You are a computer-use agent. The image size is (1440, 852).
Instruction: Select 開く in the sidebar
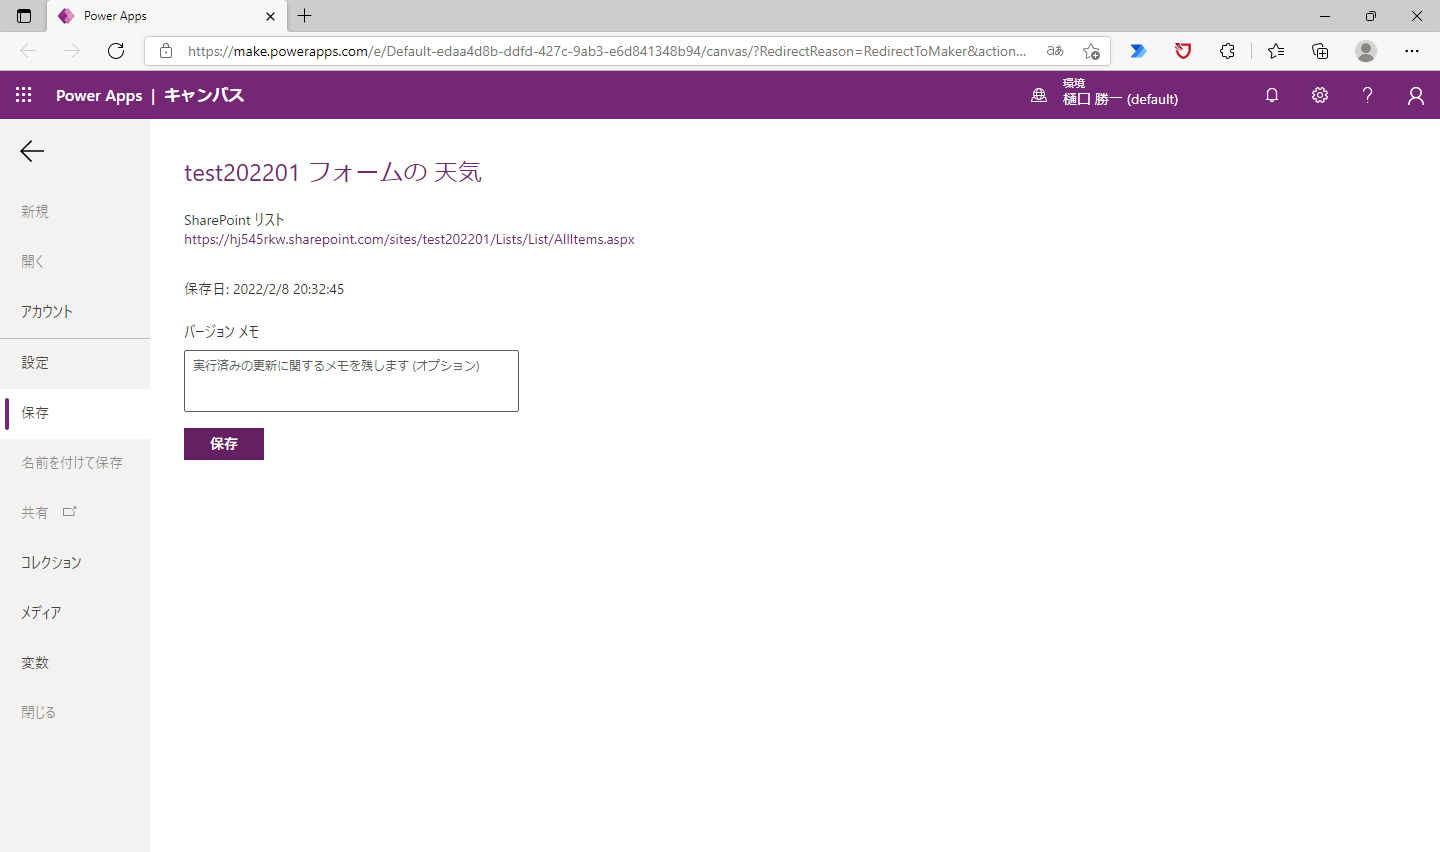point(75,262)
